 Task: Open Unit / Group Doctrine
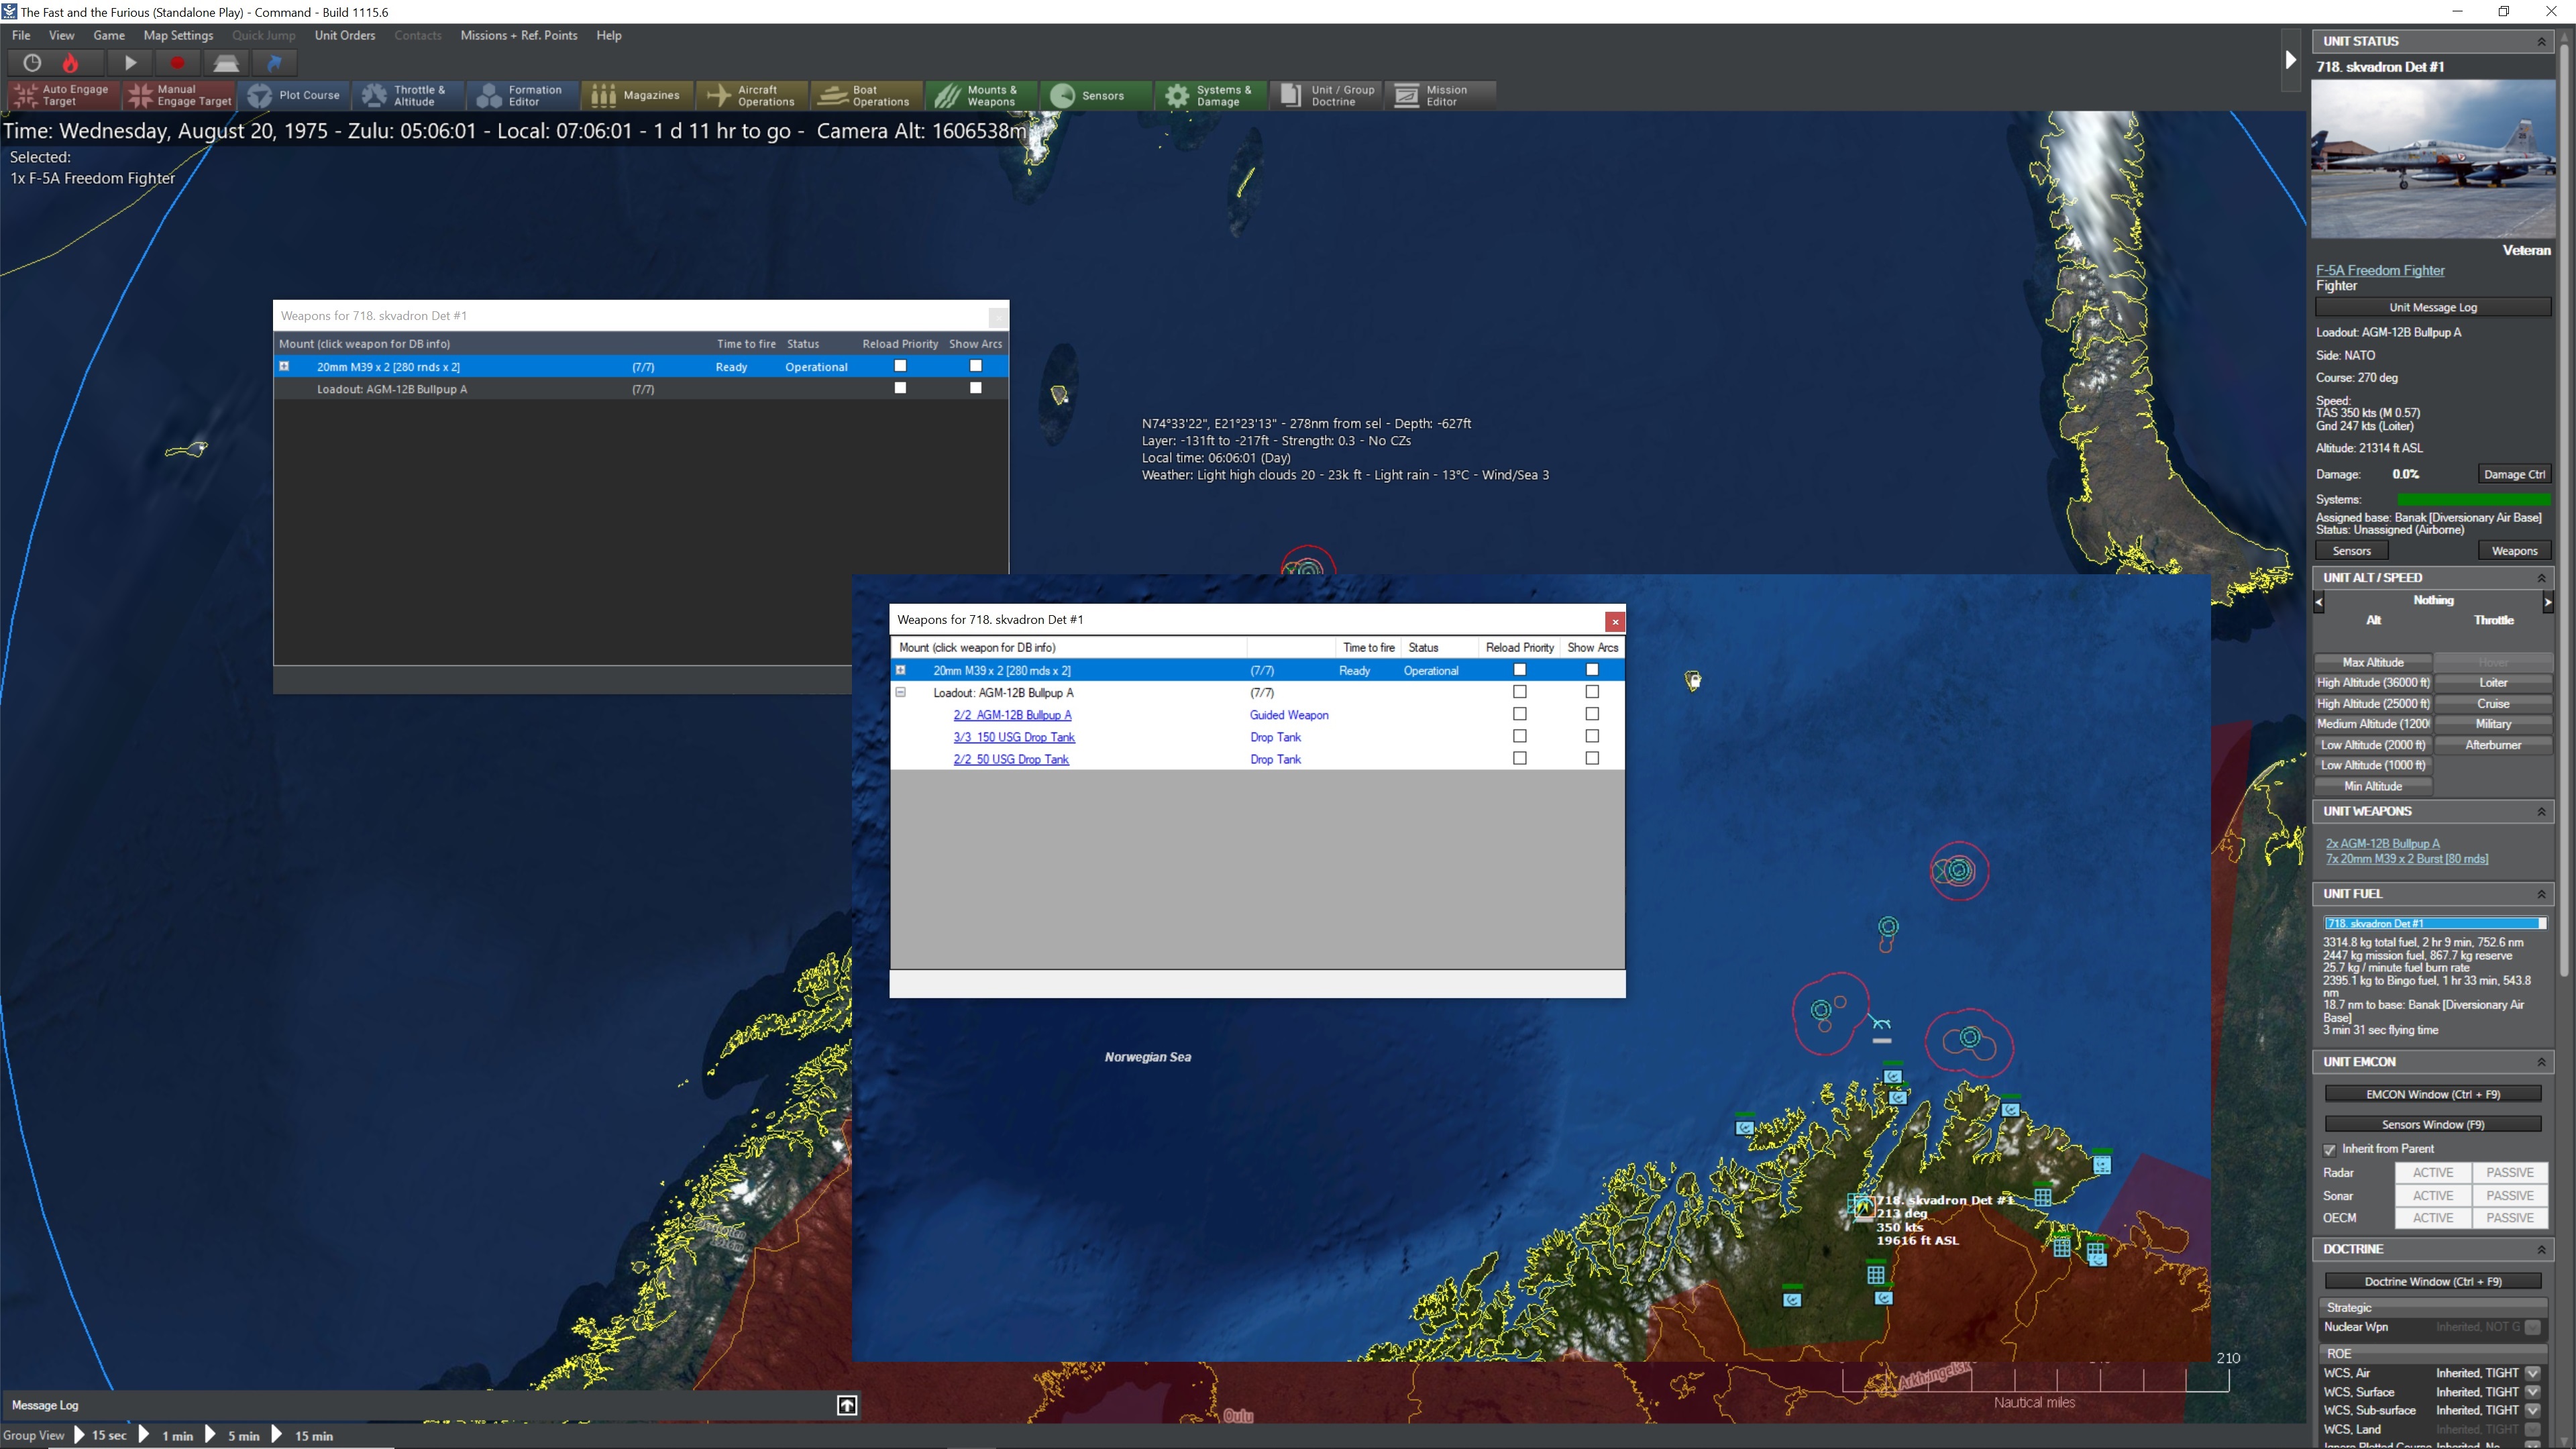[1327, 95]
